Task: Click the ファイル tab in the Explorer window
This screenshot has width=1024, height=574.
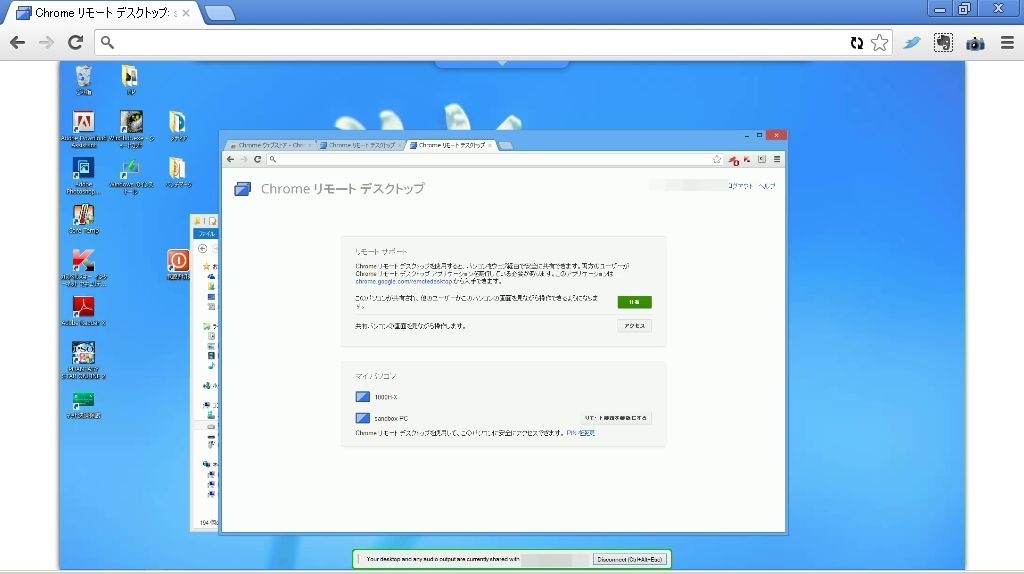Action: coord(206,234)
